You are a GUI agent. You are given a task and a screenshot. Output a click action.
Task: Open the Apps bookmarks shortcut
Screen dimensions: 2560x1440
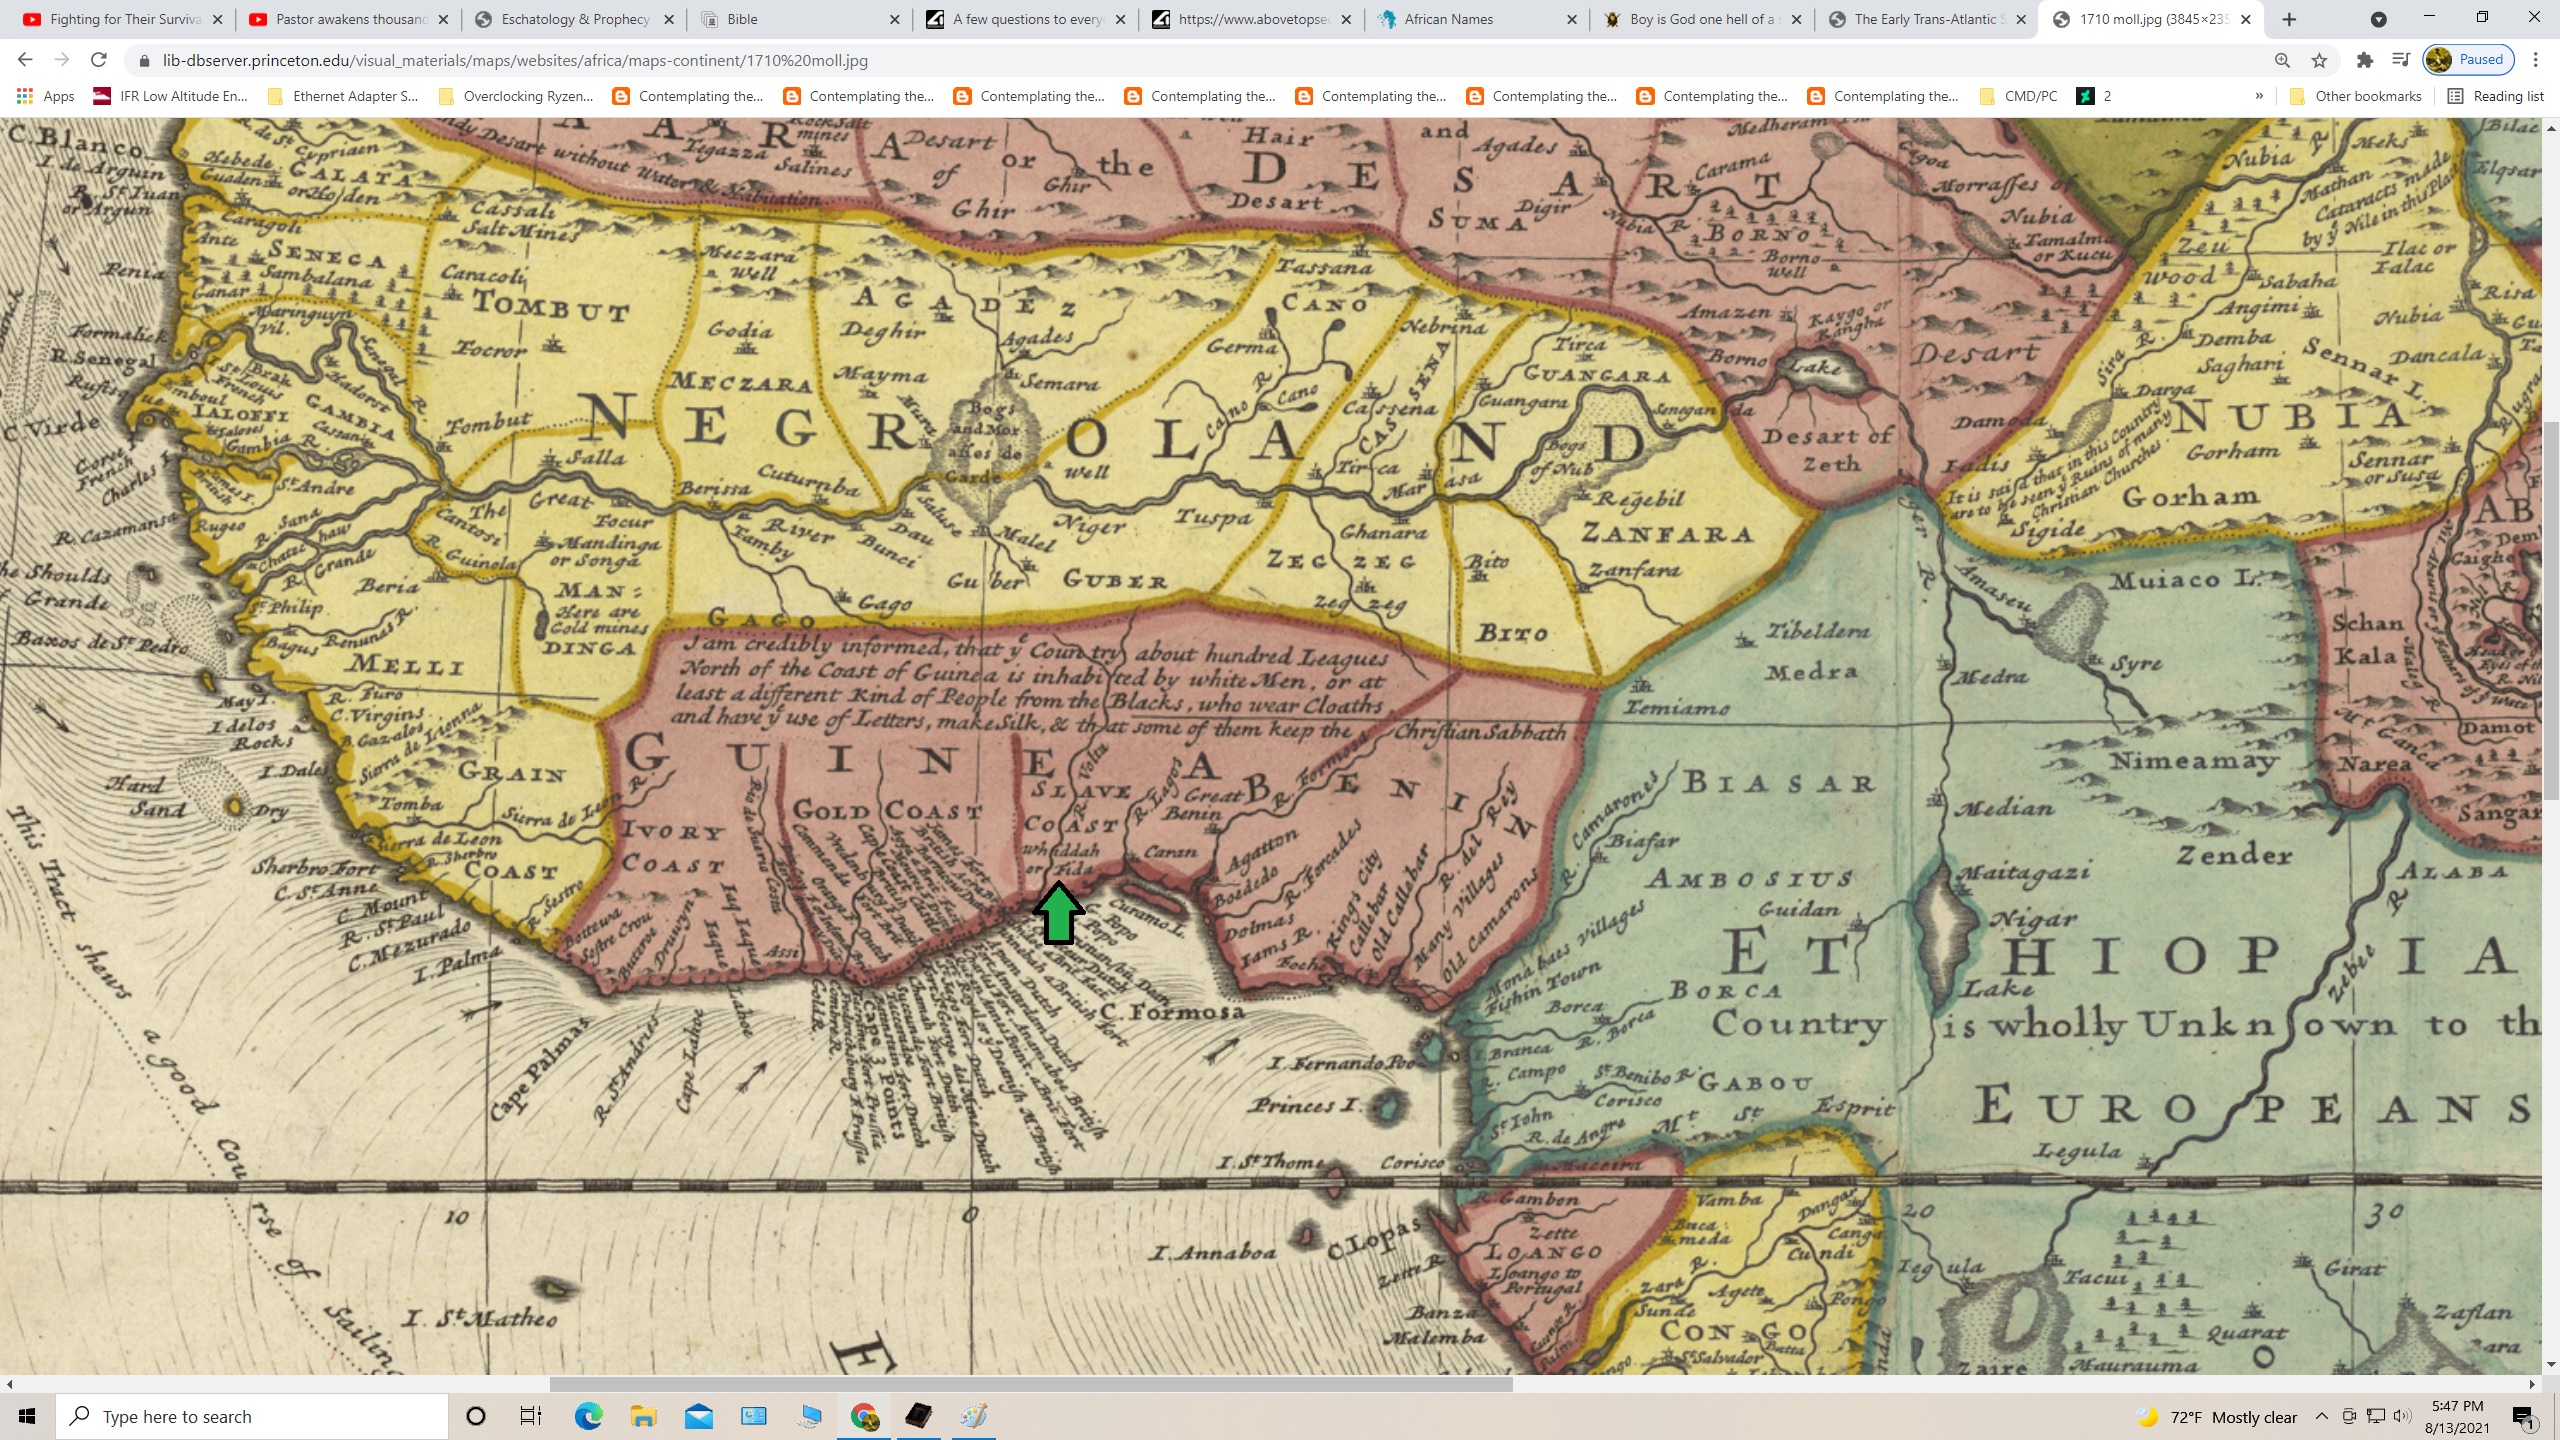(46, 96)
